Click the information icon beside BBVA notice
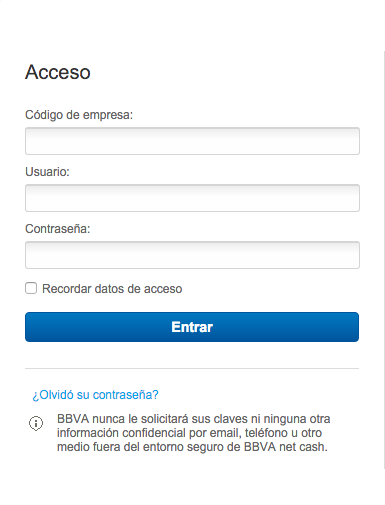 point(36,423)
